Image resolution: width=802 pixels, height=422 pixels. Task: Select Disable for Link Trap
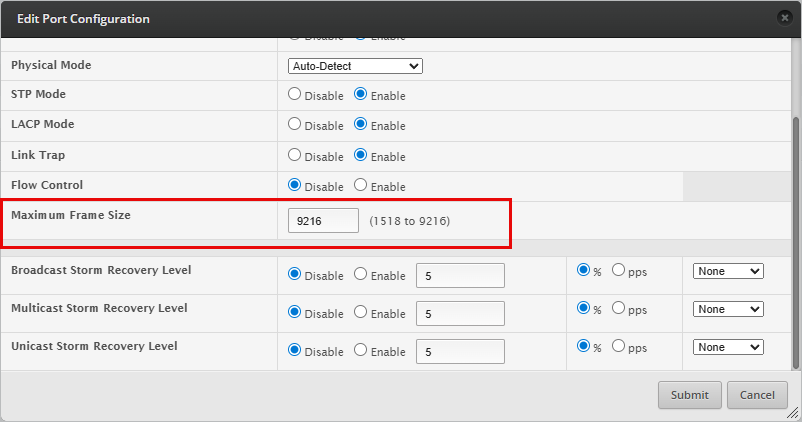[294, 154]
